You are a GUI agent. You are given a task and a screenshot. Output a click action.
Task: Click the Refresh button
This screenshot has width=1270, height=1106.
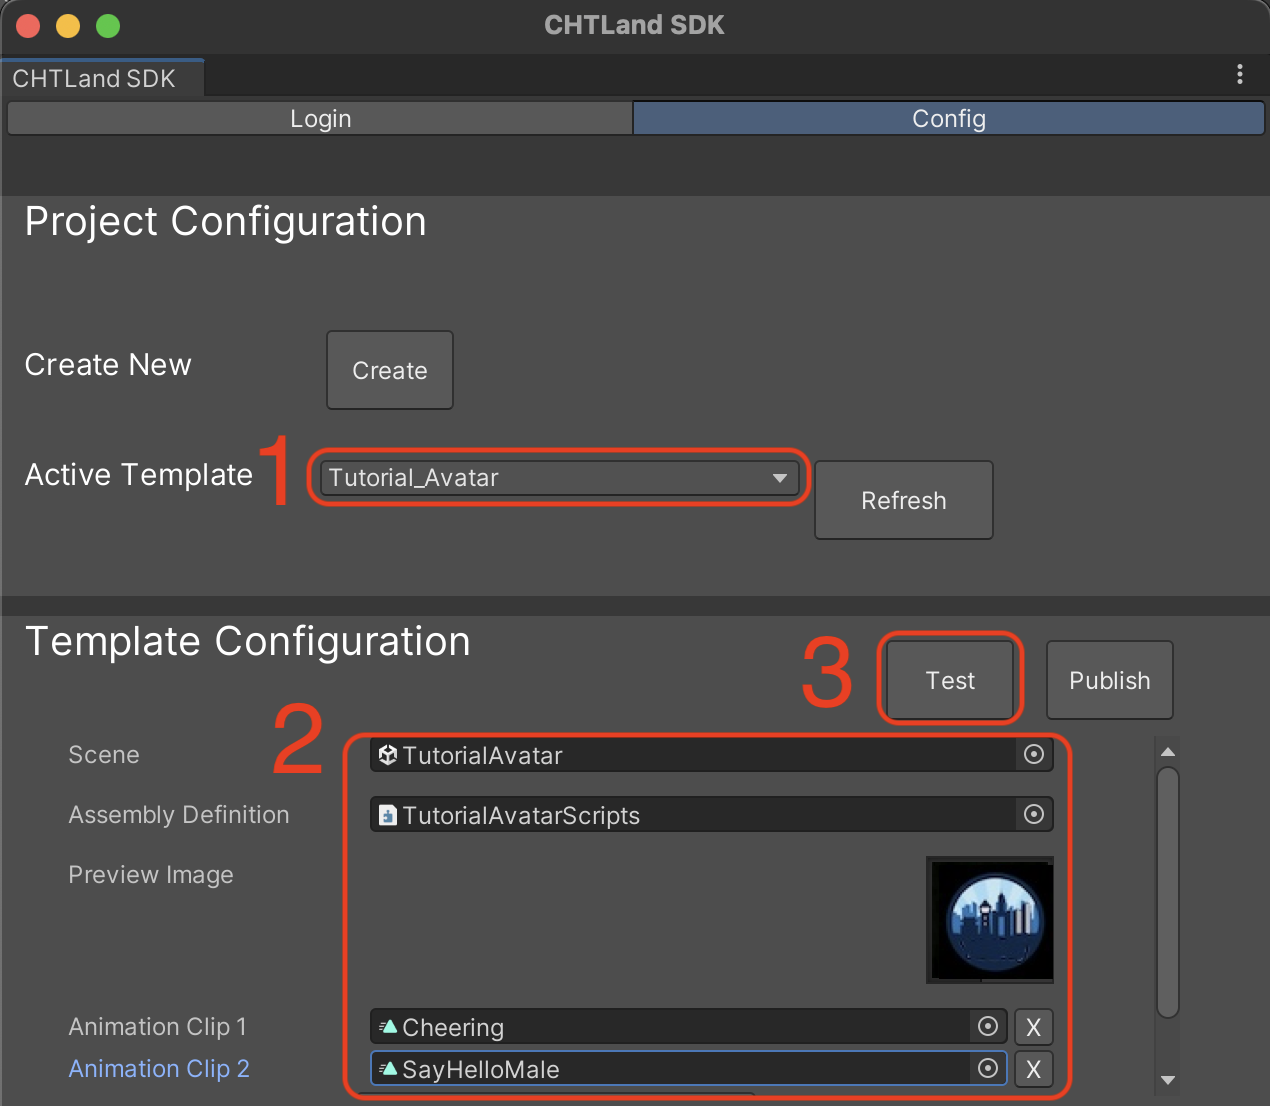click(903, 500)
